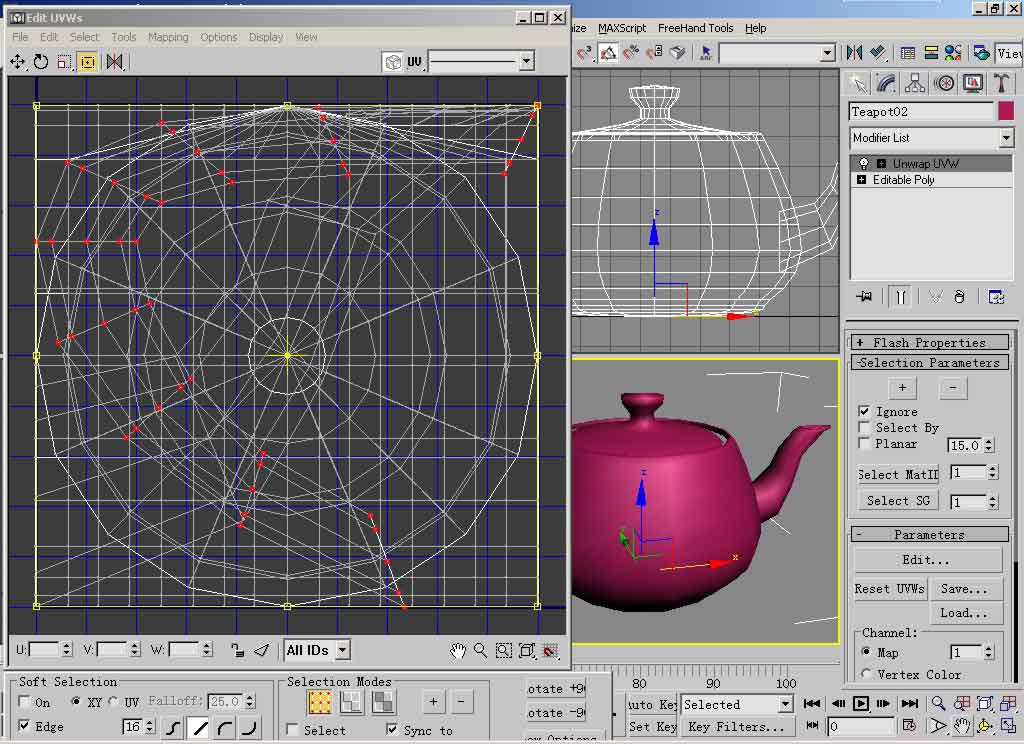Open the Hierarchy command panel tab

click(x=915, y=83)
